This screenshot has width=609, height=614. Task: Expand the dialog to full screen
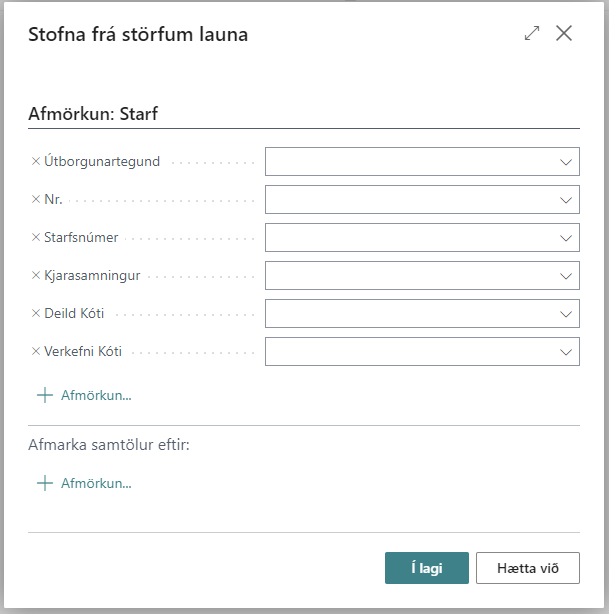(x=532, y=33)
